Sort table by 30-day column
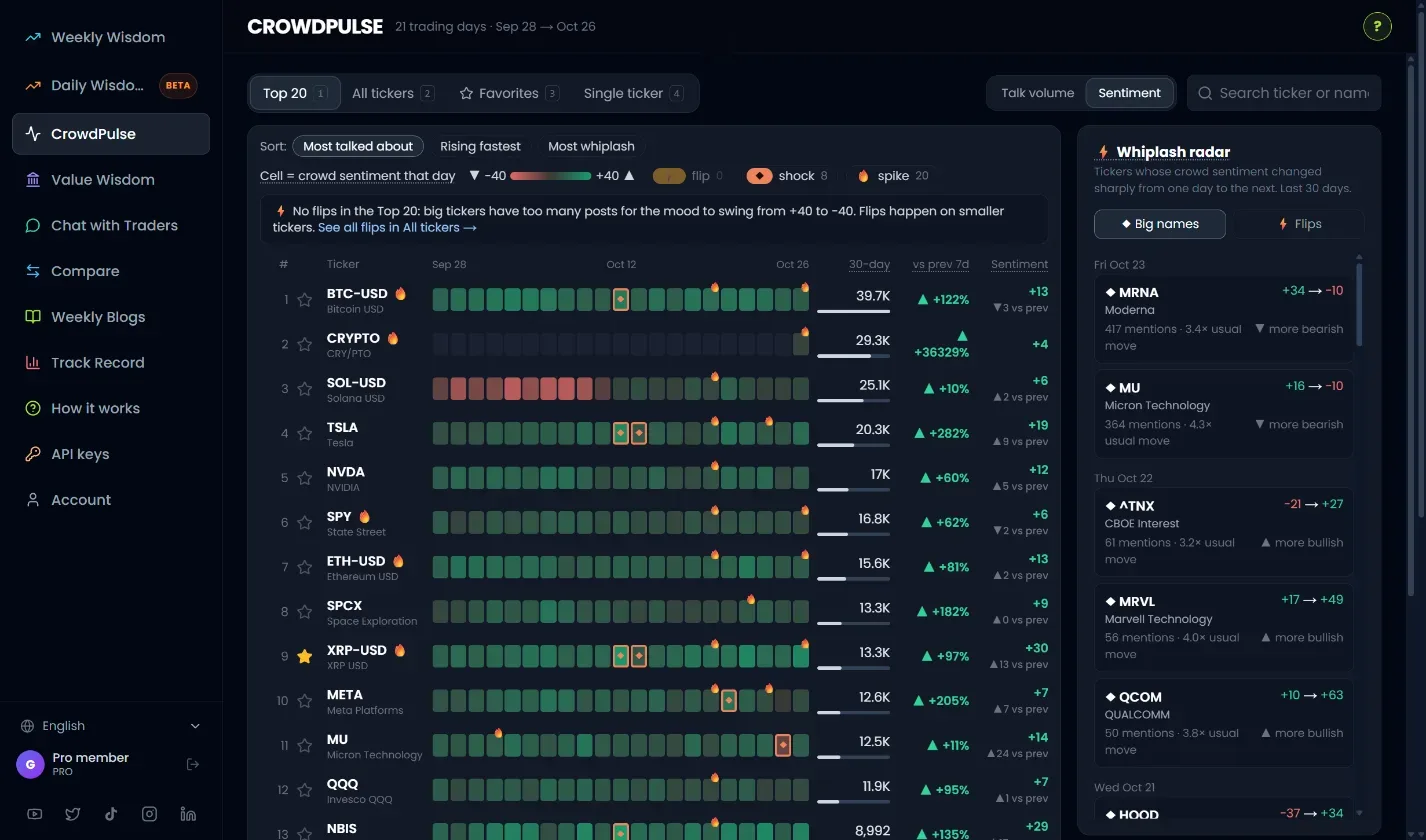This screenshot has width=1426, height=840. click(x=869, y=264)
